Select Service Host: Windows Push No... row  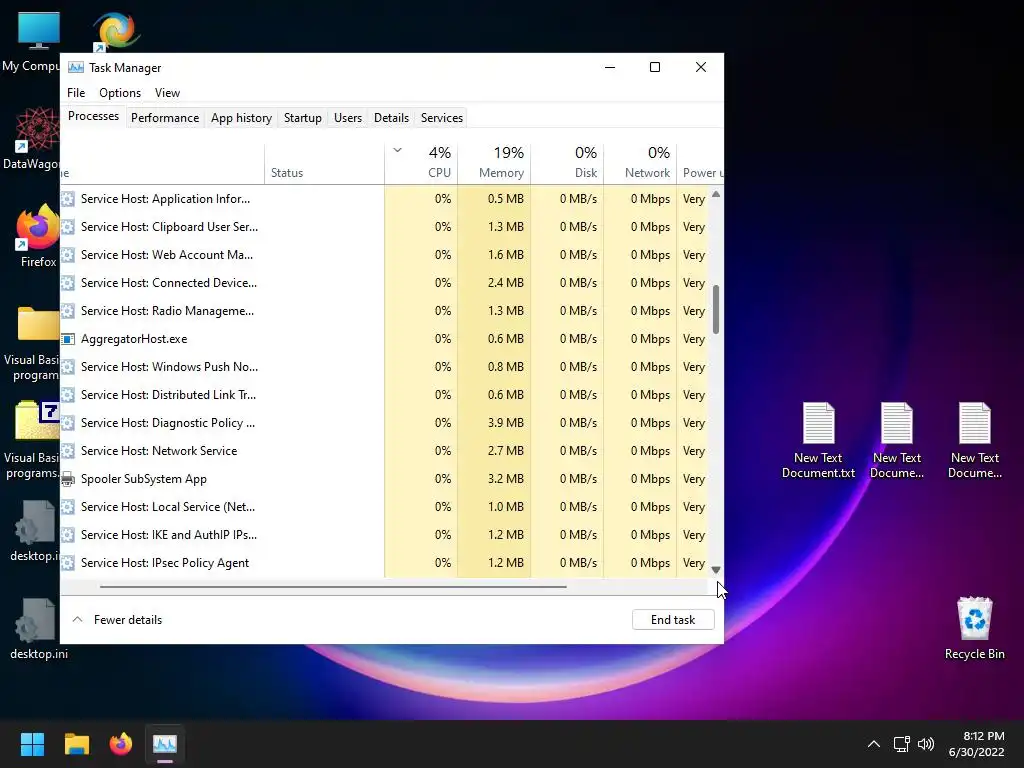pyautogui.click(x=384, y=367)
